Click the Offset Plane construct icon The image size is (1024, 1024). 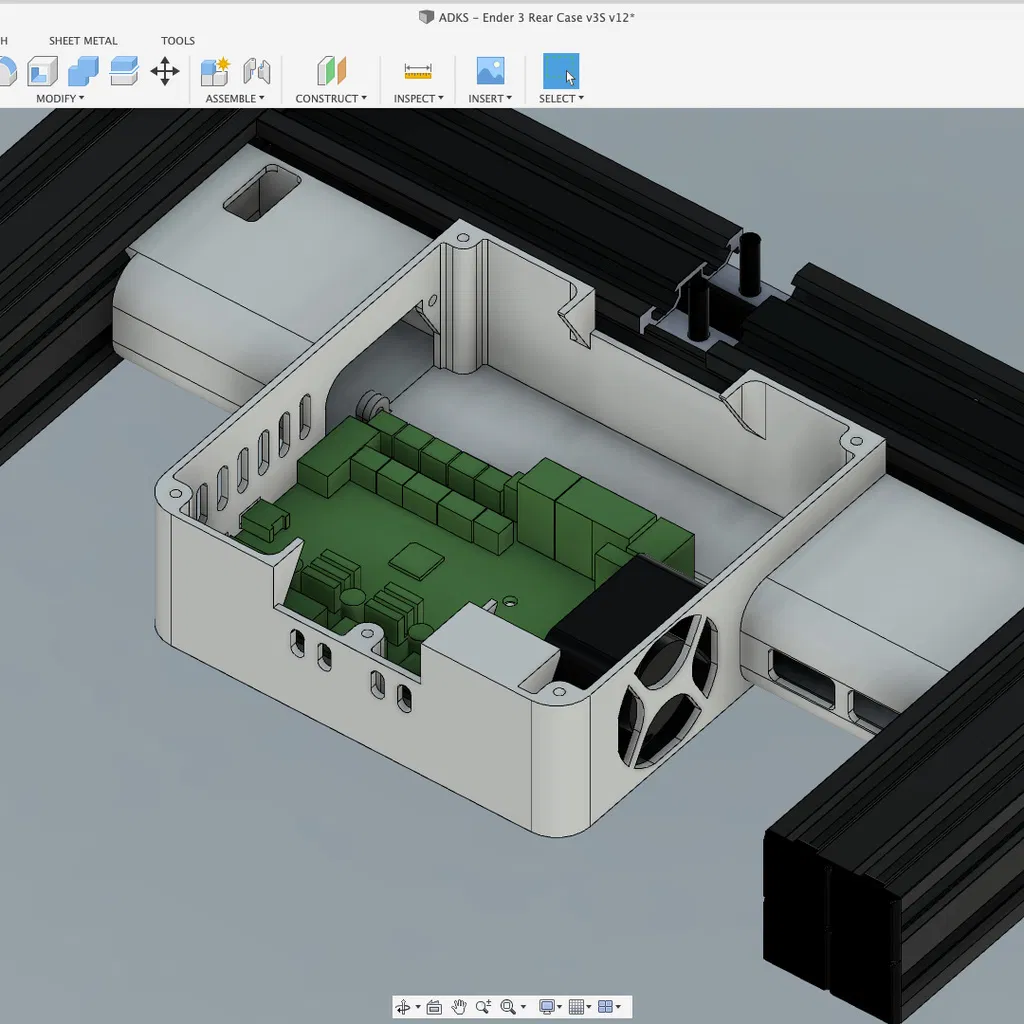(x=331, y=71)
